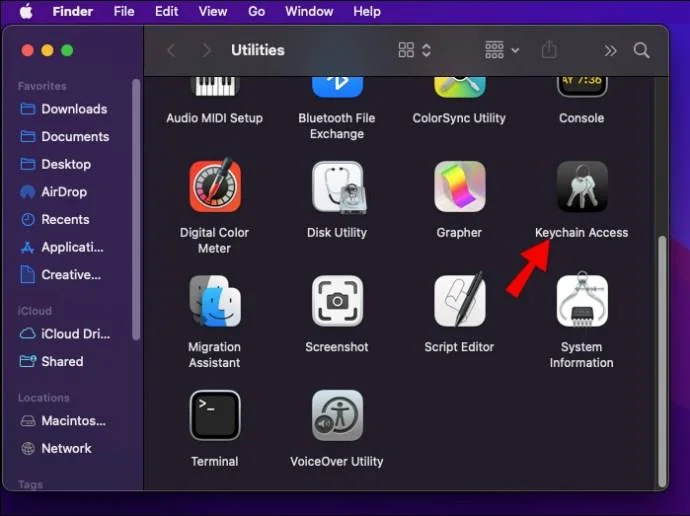690x516 pixels.
Task: Select Macintosh HD in the sidebar
Action: (63, 421)
